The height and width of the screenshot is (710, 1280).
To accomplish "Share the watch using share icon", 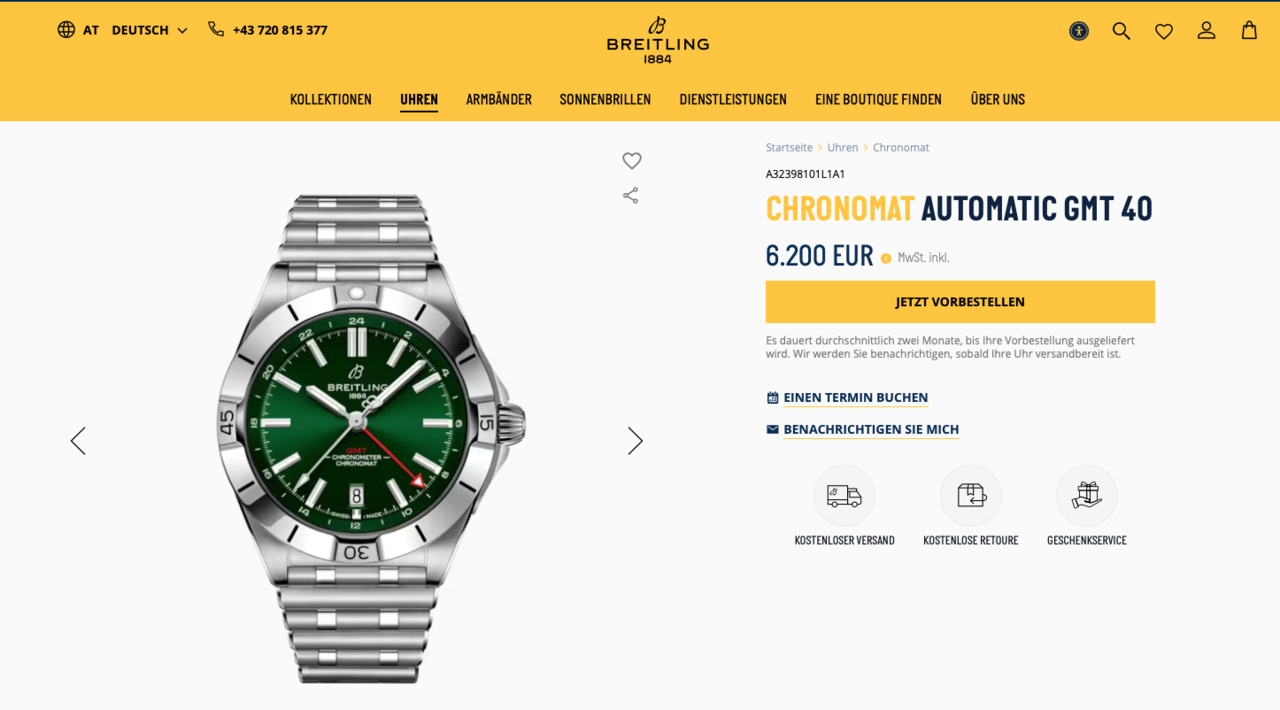I will (x=630, y=195).
